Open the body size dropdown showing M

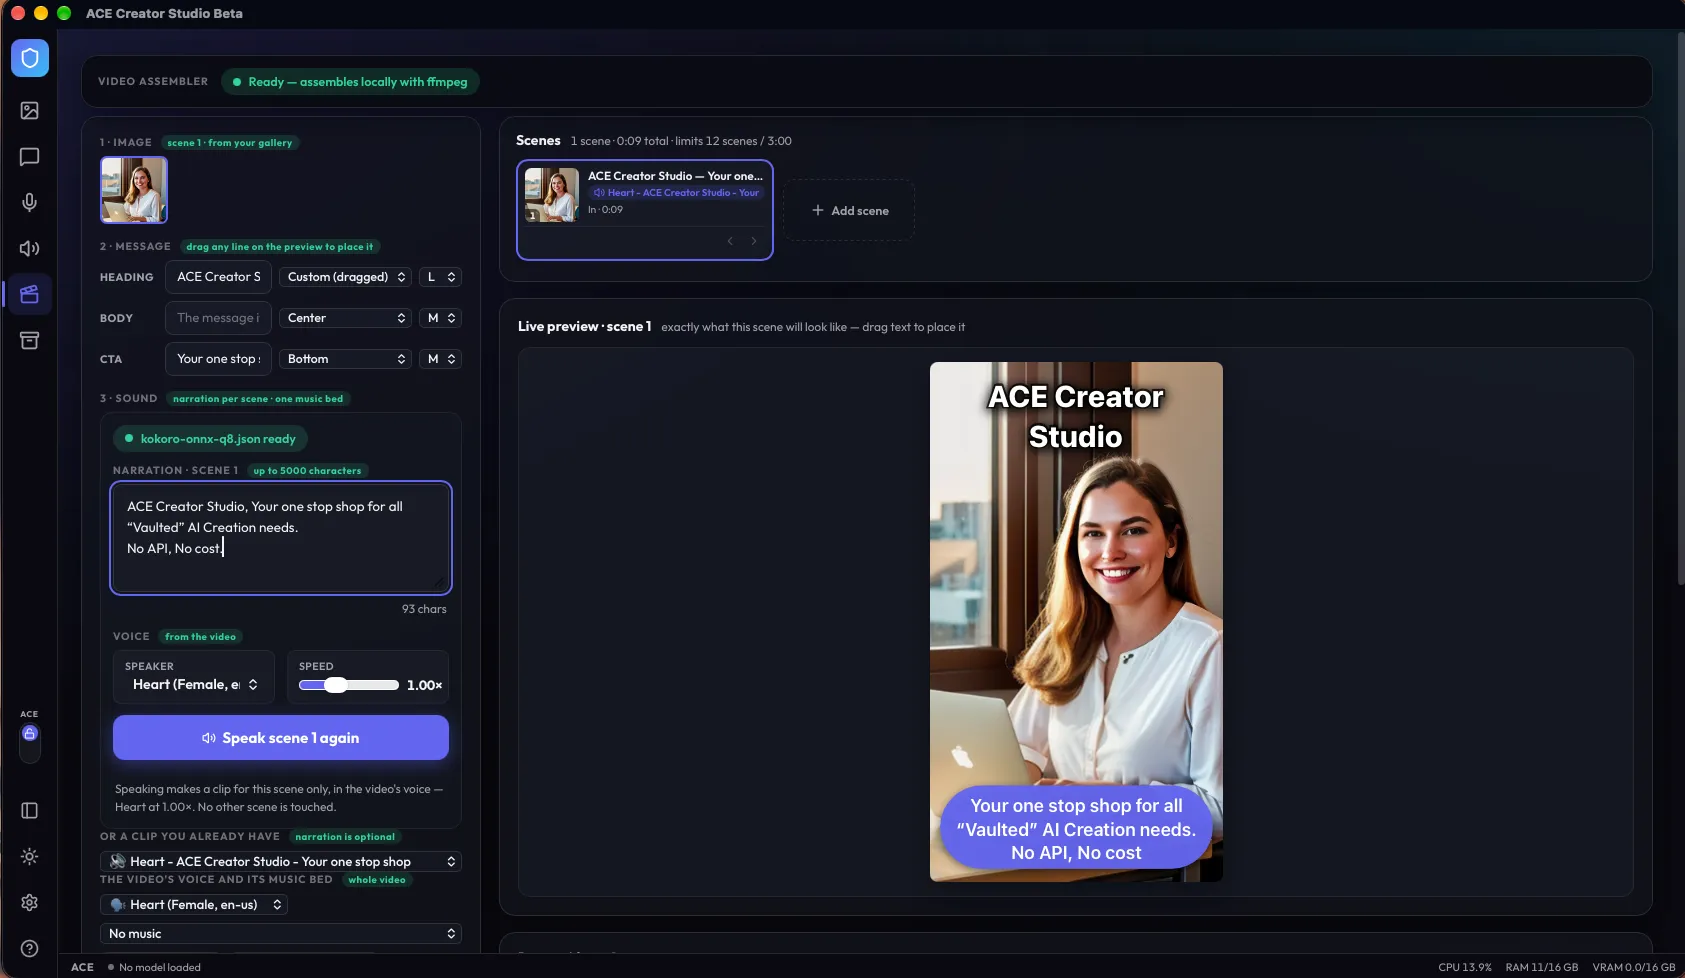tap(440, 318)
